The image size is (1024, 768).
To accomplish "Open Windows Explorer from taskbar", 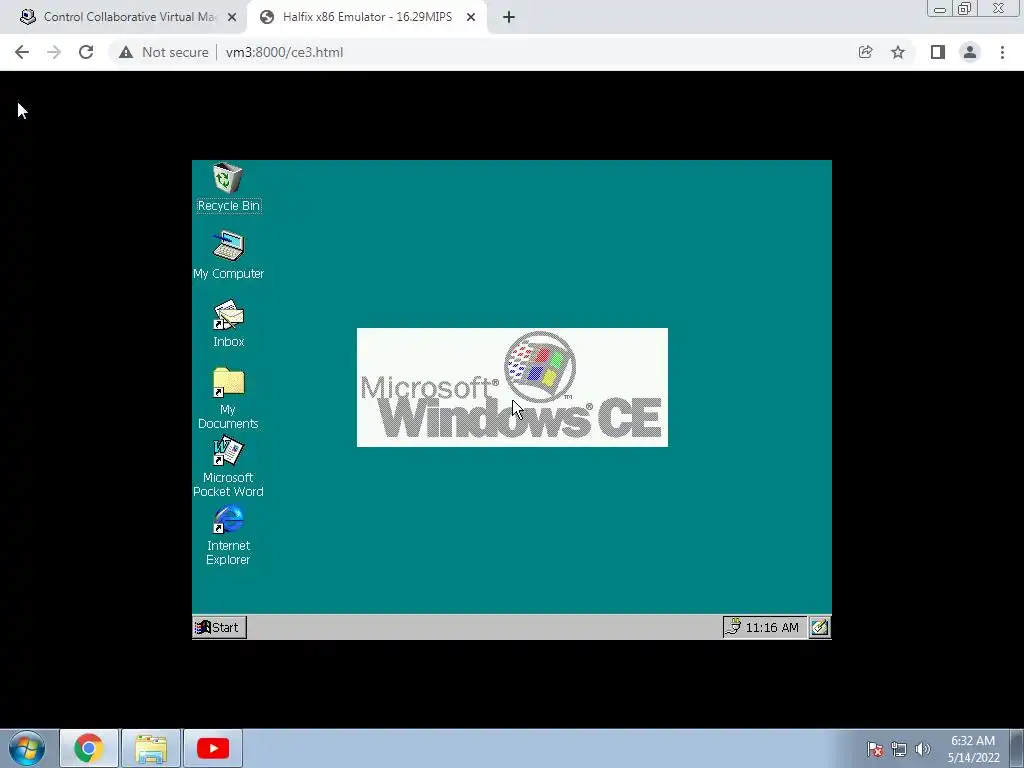I will pos(151,748).
